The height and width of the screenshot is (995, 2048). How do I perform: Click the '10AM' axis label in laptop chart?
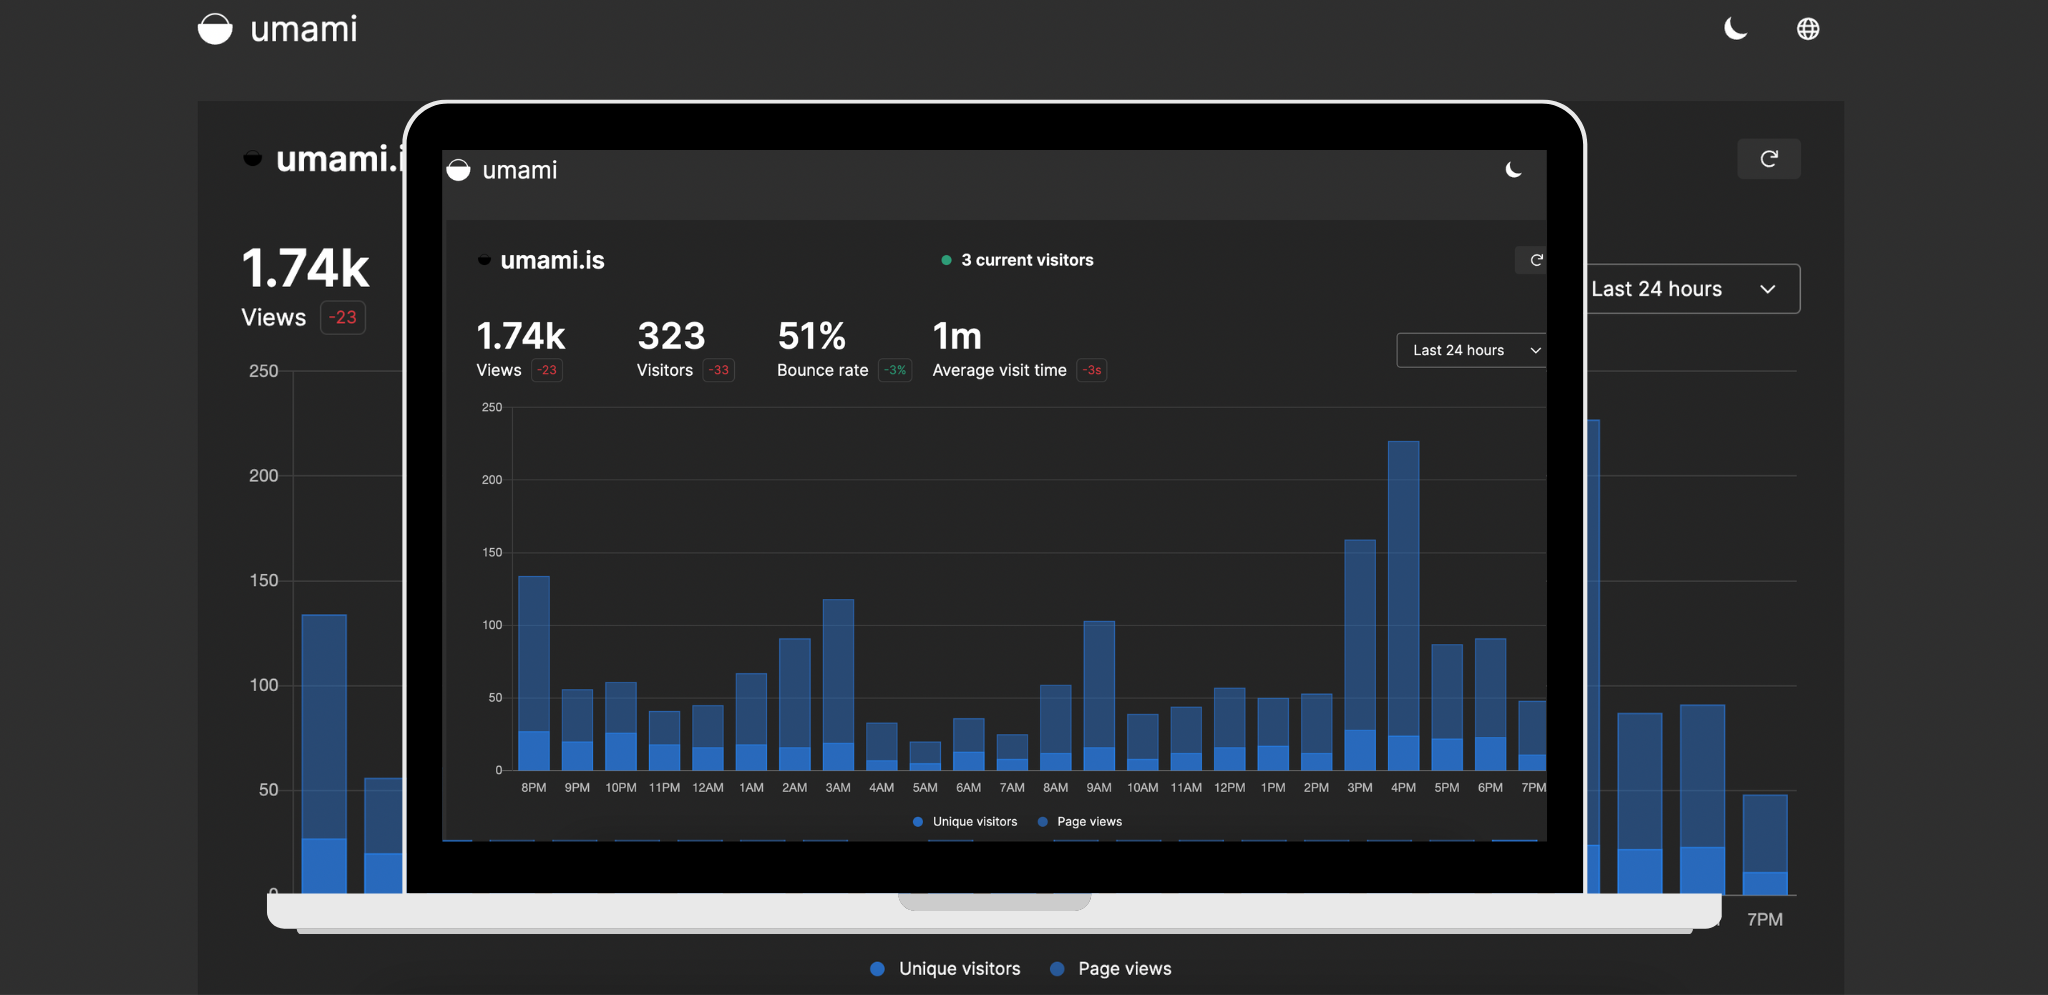(1143, 788)
